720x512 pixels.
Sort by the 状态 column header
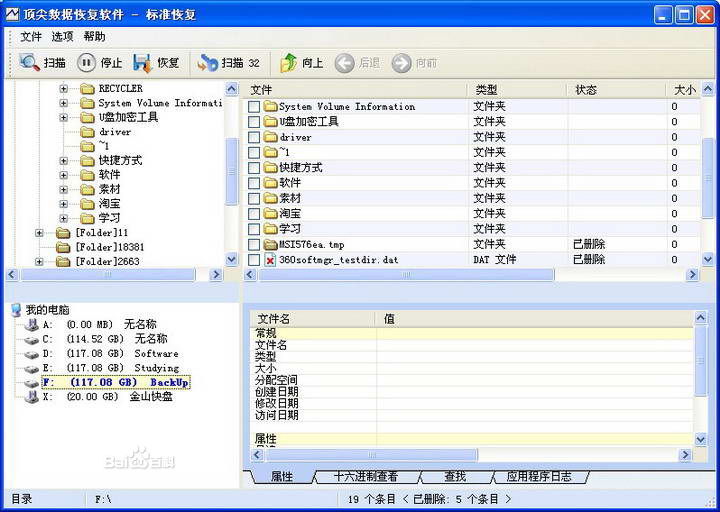(x=617, y=90)
